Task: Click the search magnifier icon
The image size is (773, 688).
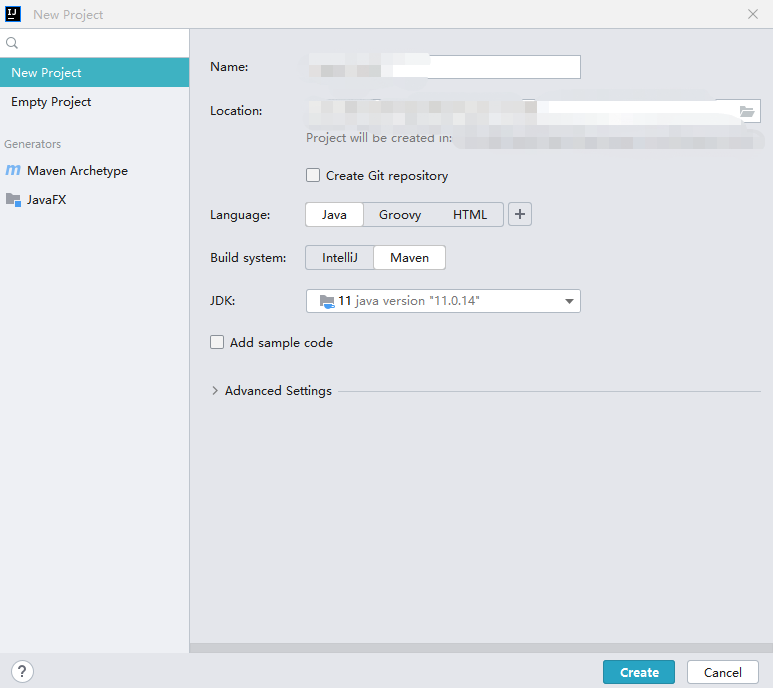Action: click(x=12, y=43)
